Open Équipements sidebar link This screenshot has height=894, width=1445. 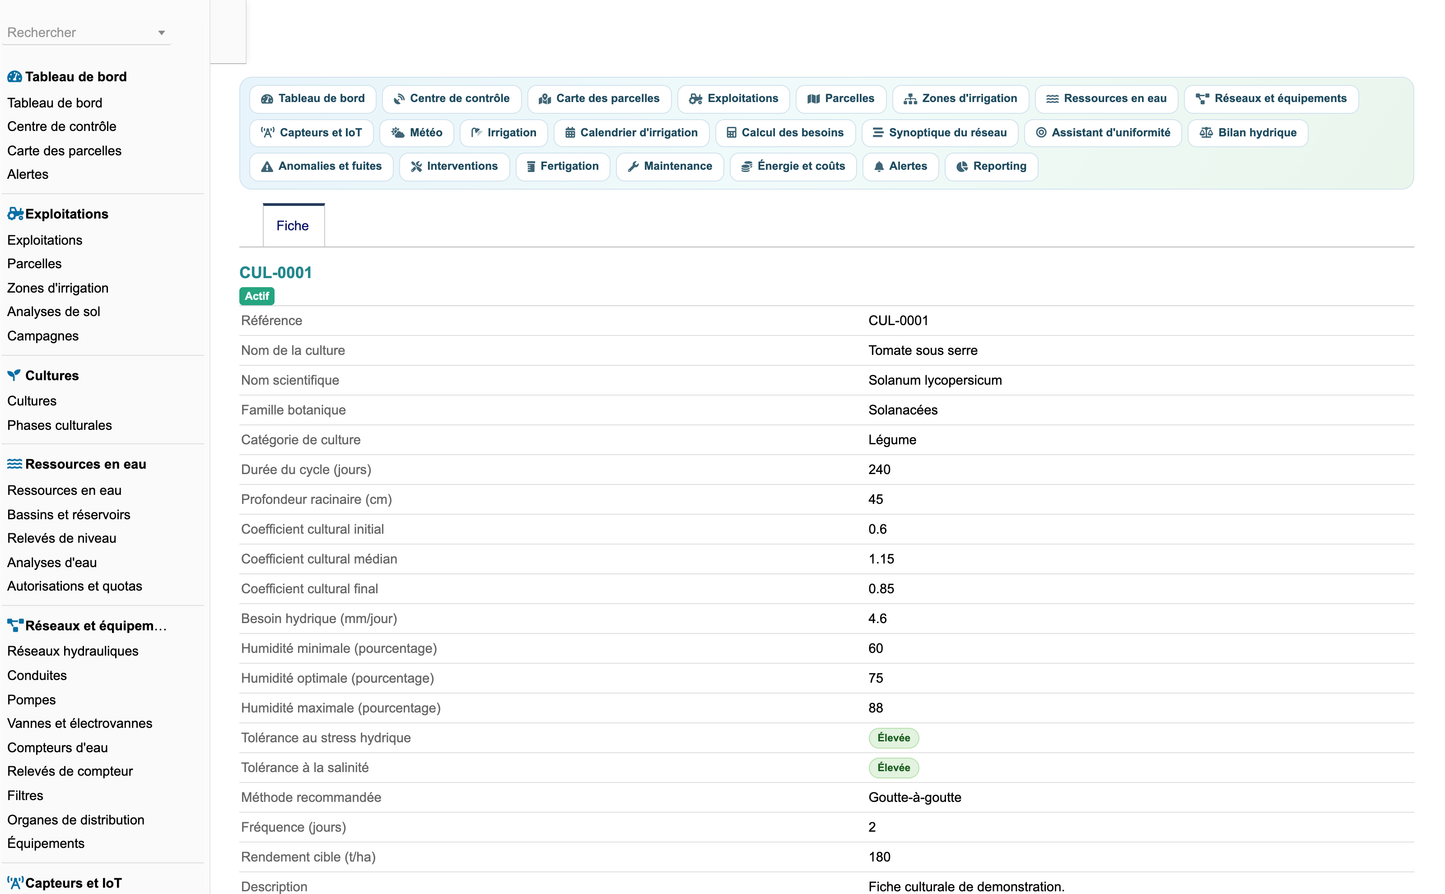[x=46, y=843]
